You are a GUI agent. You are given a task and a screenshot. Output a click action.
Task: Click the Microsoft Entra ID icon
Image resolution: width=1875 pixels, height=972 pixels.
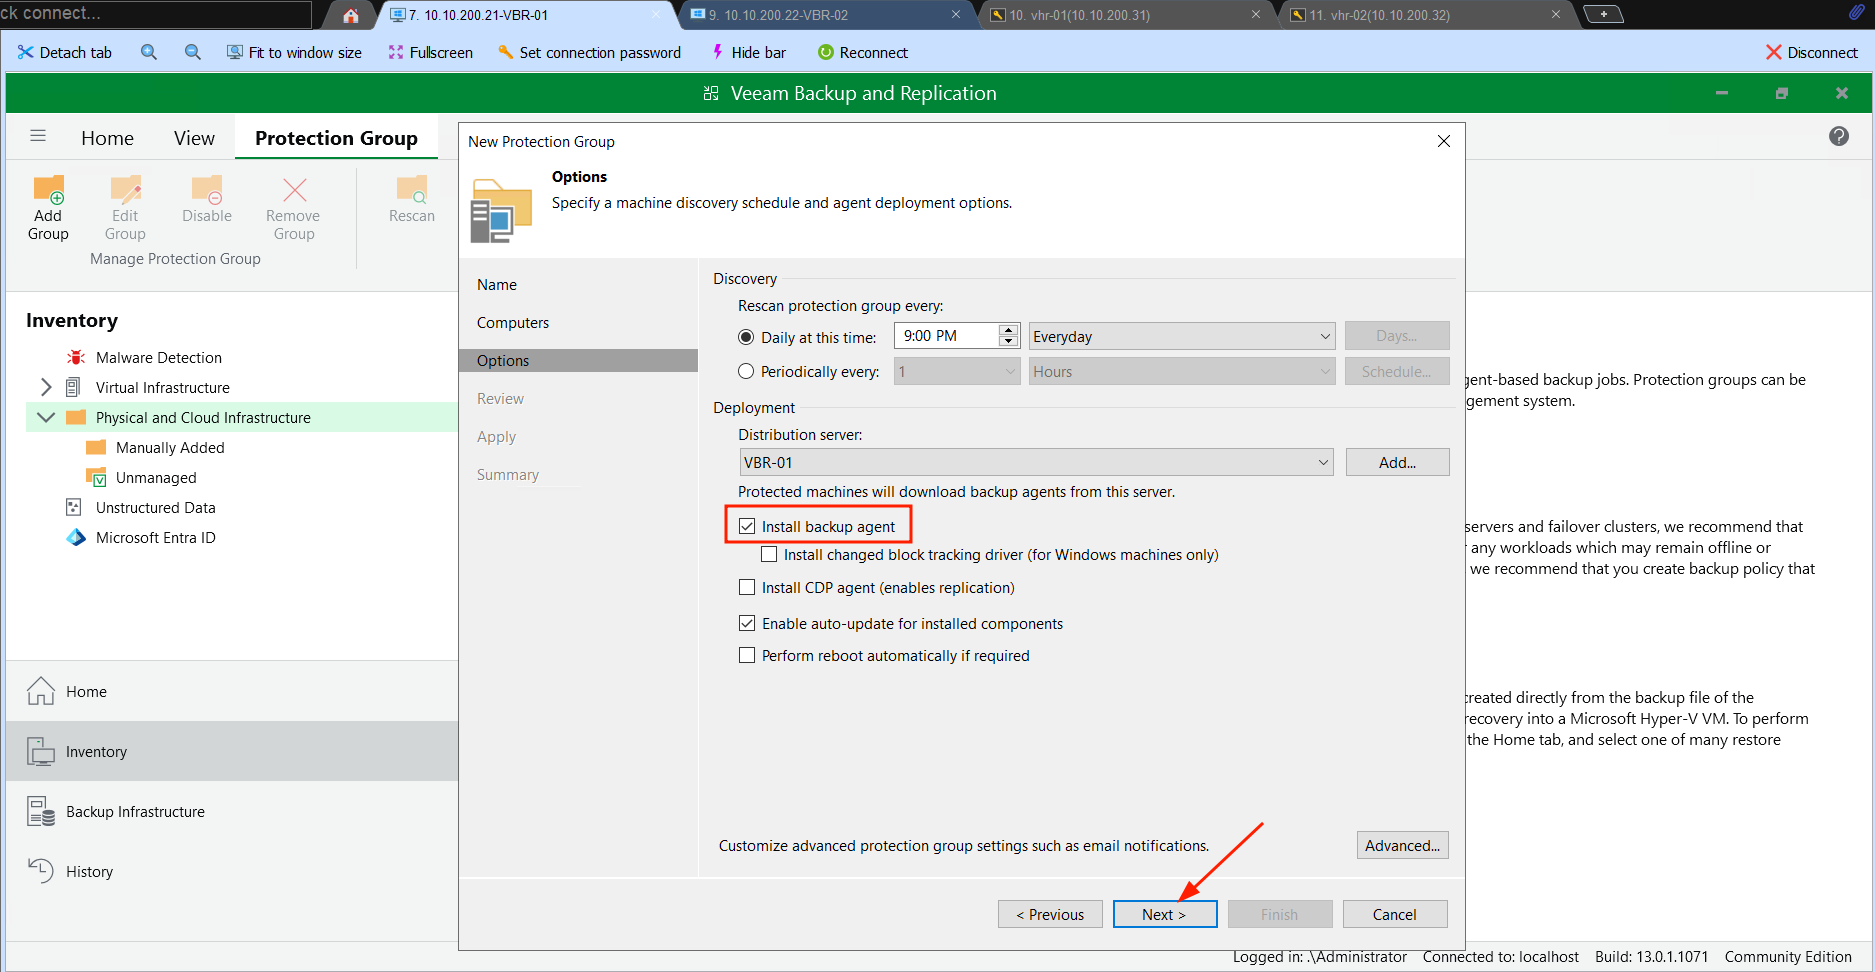pos(76,537)
